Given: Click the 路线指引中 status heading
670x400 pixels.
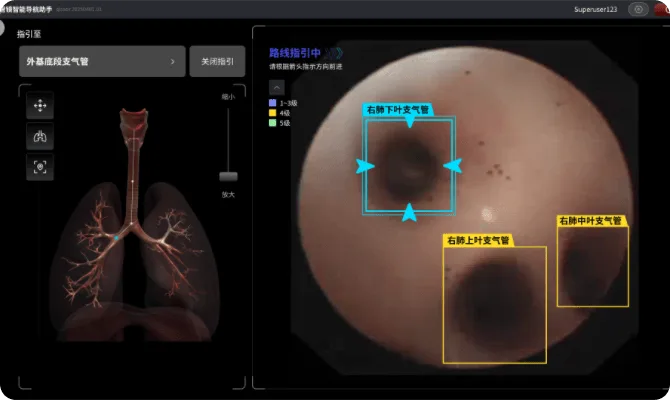Looking at the screenshot, I should 295,53.
